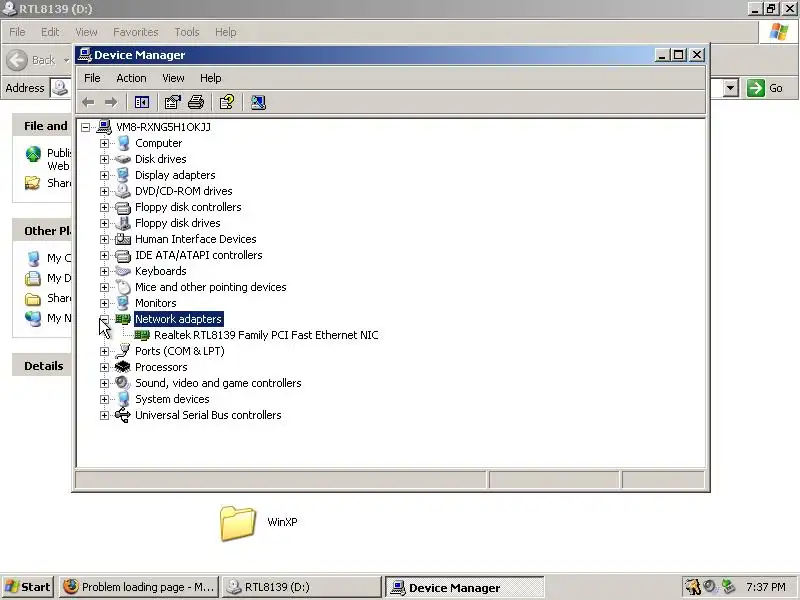The image size is (800, 600).
Task: Click the Start button
Action: [x=28, y=587]
